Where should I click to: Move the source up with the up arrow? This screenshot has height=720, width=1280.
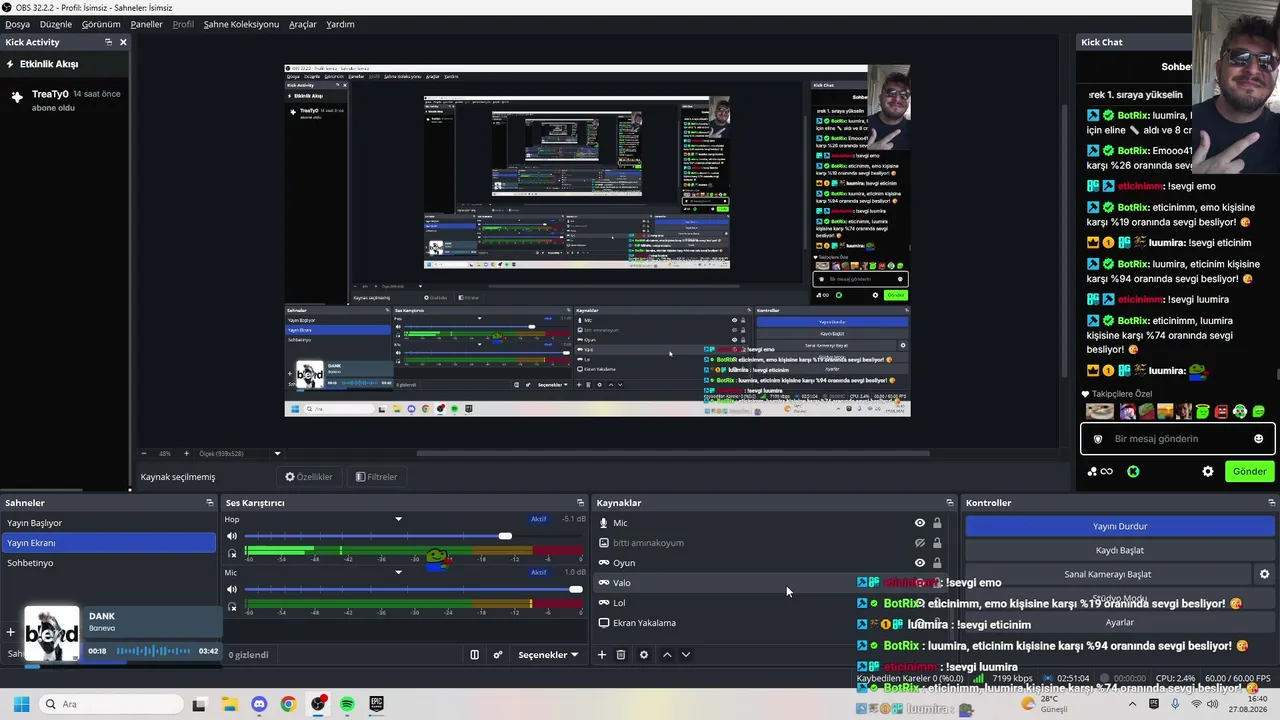pos(667,655)
